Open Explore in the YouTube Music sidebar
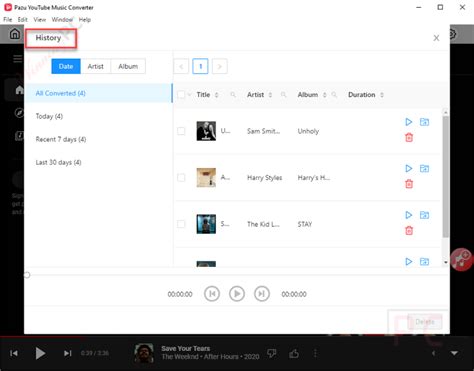This screenshot has height=371, width=474. click(x=19, y=113)
